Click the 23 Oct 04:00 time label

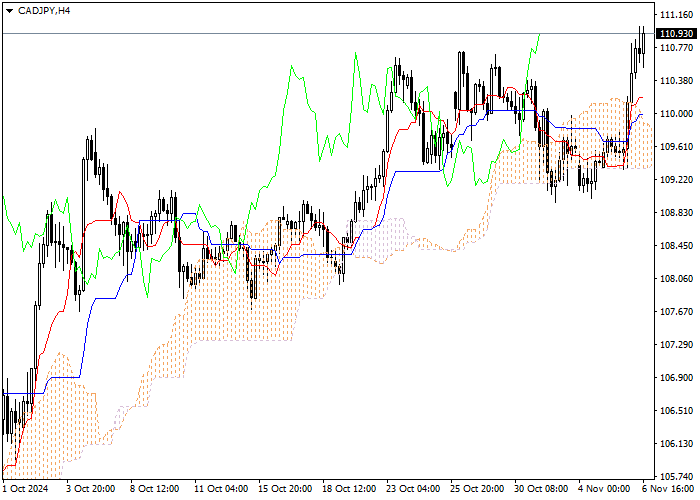pyautogui.click(x=413, y=489)
